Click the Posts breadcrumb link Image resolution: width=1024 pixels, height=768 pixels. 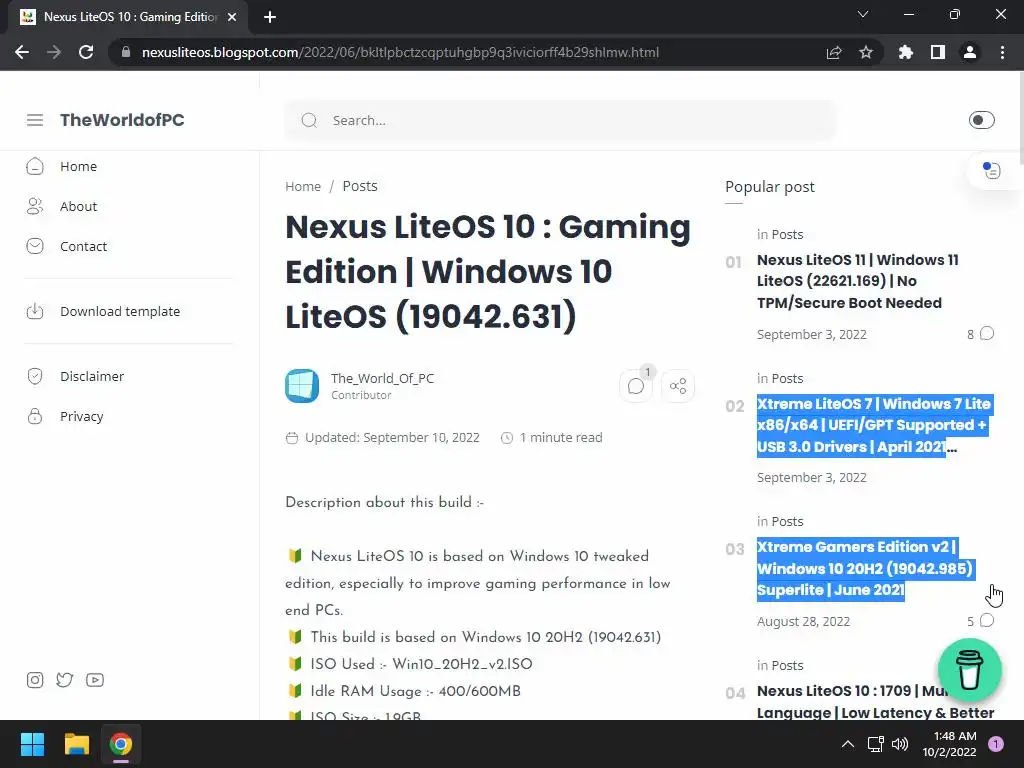360,186
